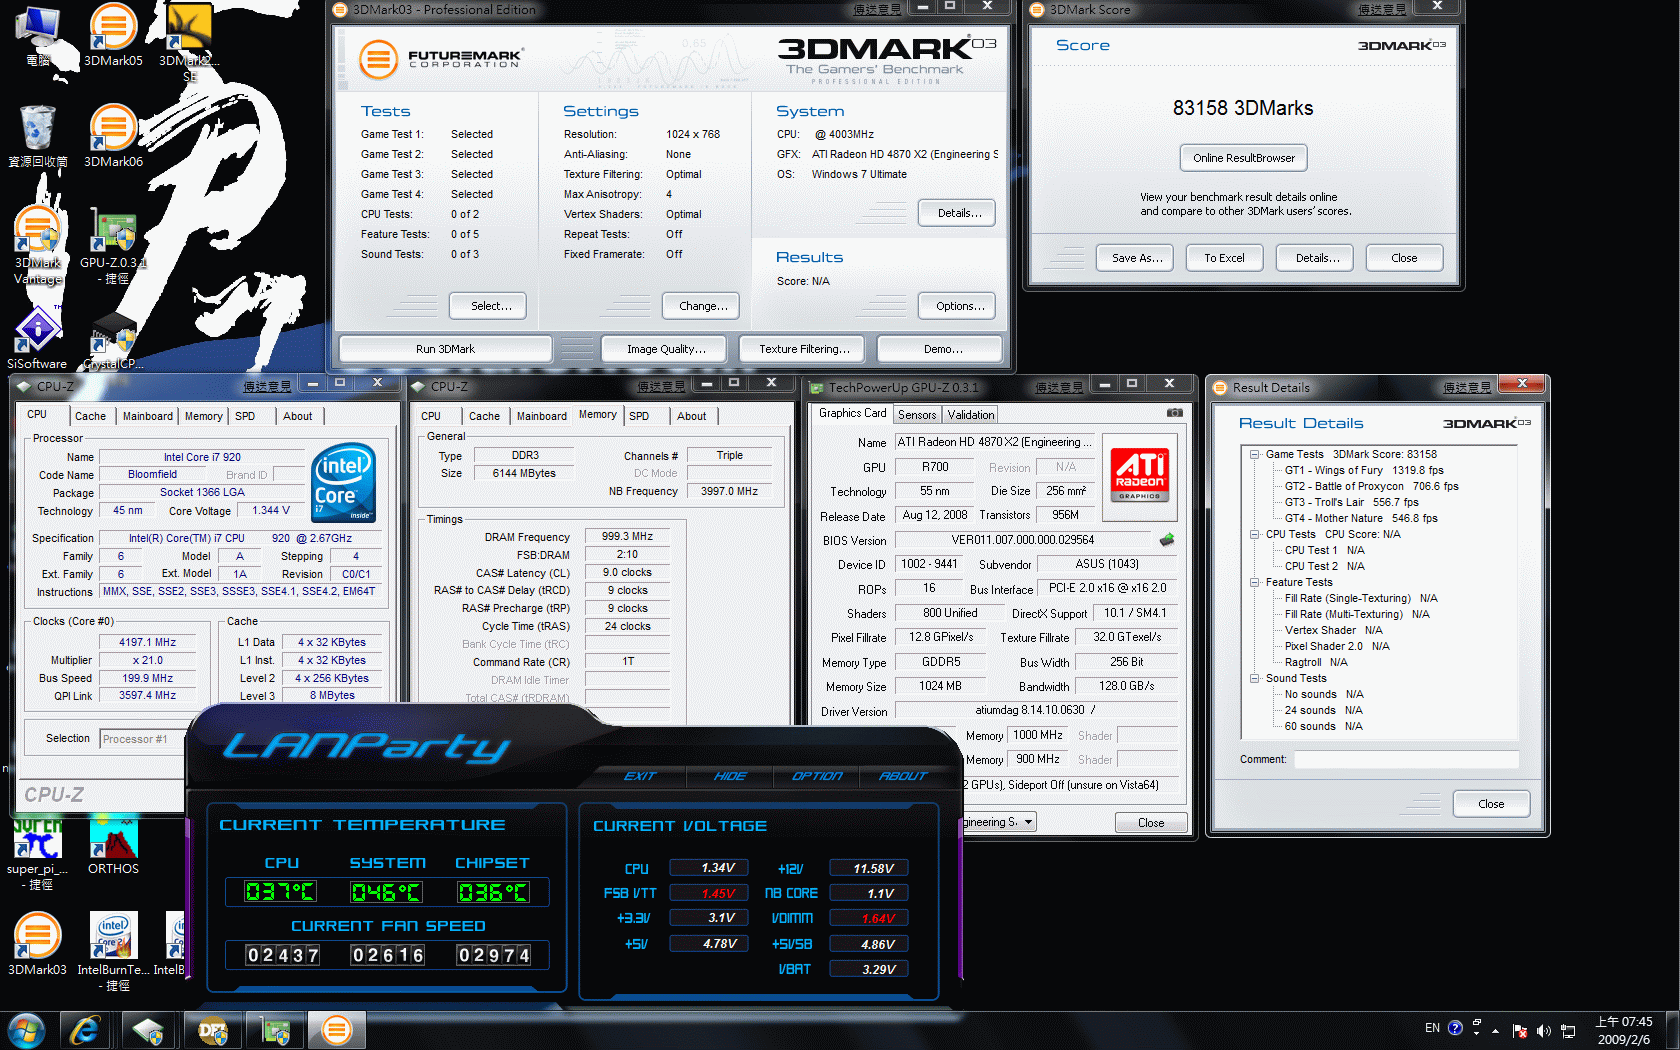
Task: Click Options button under Results
Action: click(957, 306)
